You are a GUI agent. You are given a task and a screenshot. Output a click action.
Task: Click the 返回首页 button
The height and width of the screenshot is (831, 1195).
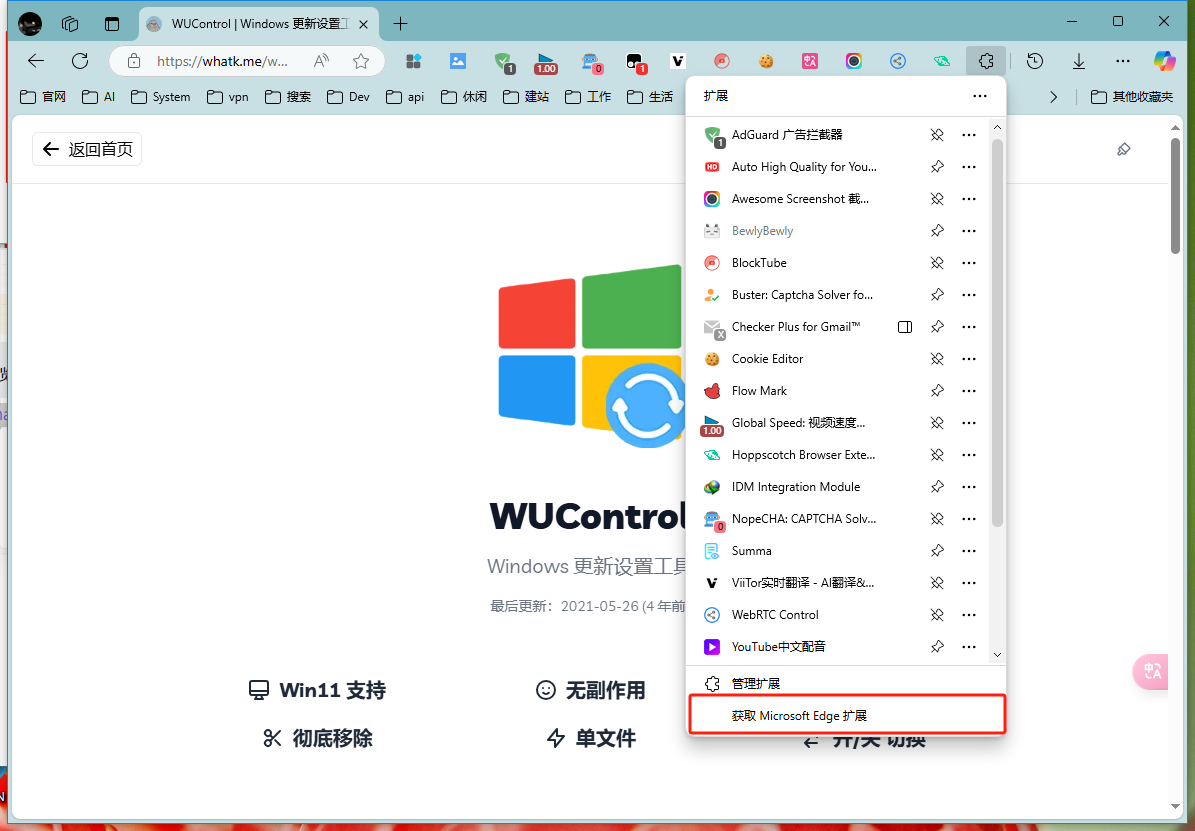(87, 149)
